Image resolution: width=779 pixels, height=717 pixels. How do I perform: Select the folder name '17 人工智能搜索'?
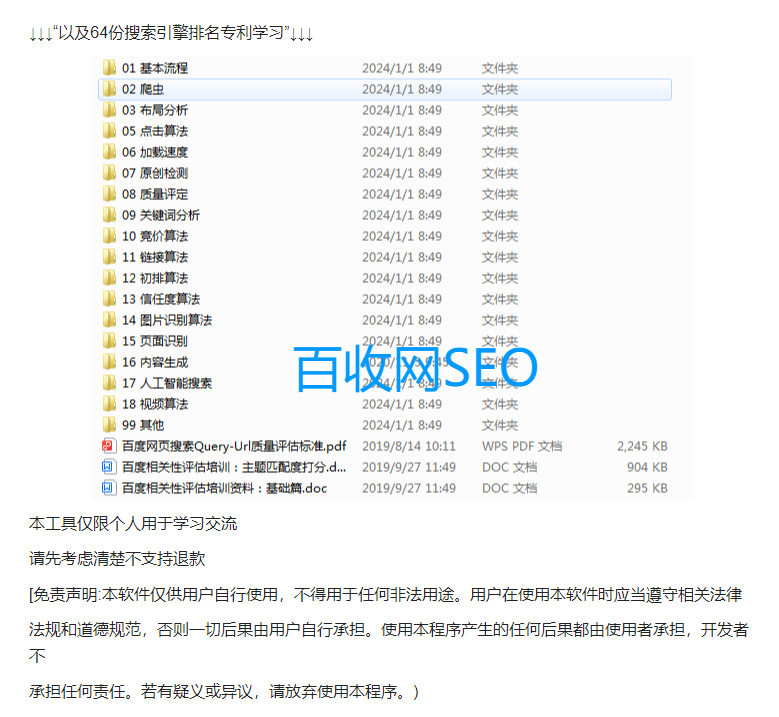(x=167, y=383)
